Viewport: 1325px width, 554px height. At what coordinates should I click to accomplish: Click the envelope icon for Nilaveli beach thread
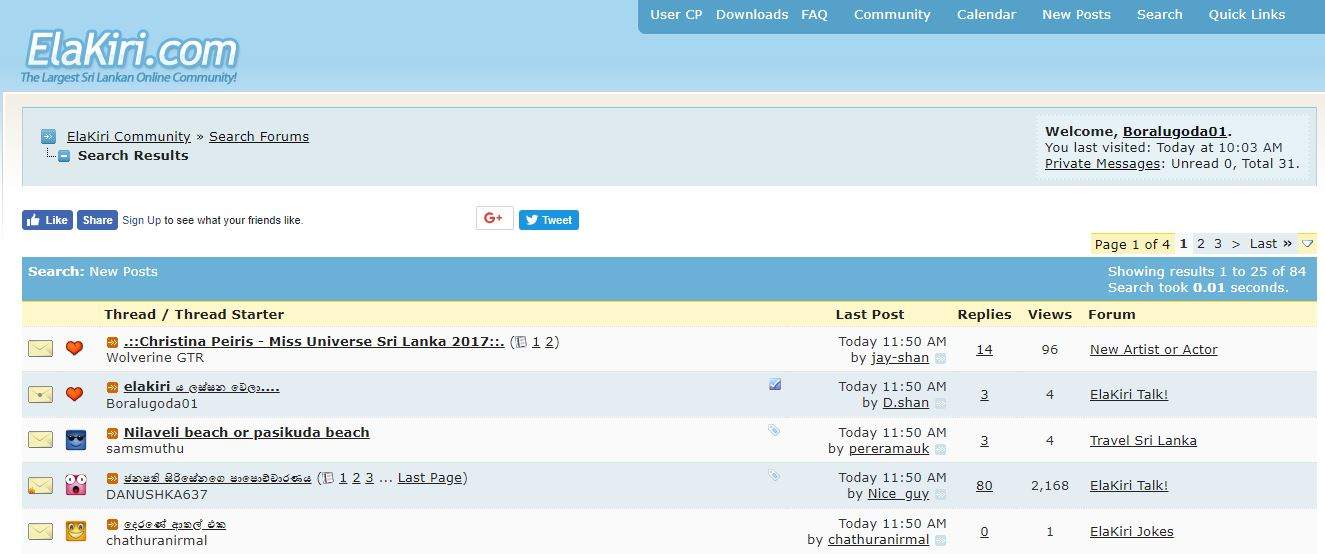[40, 440]
